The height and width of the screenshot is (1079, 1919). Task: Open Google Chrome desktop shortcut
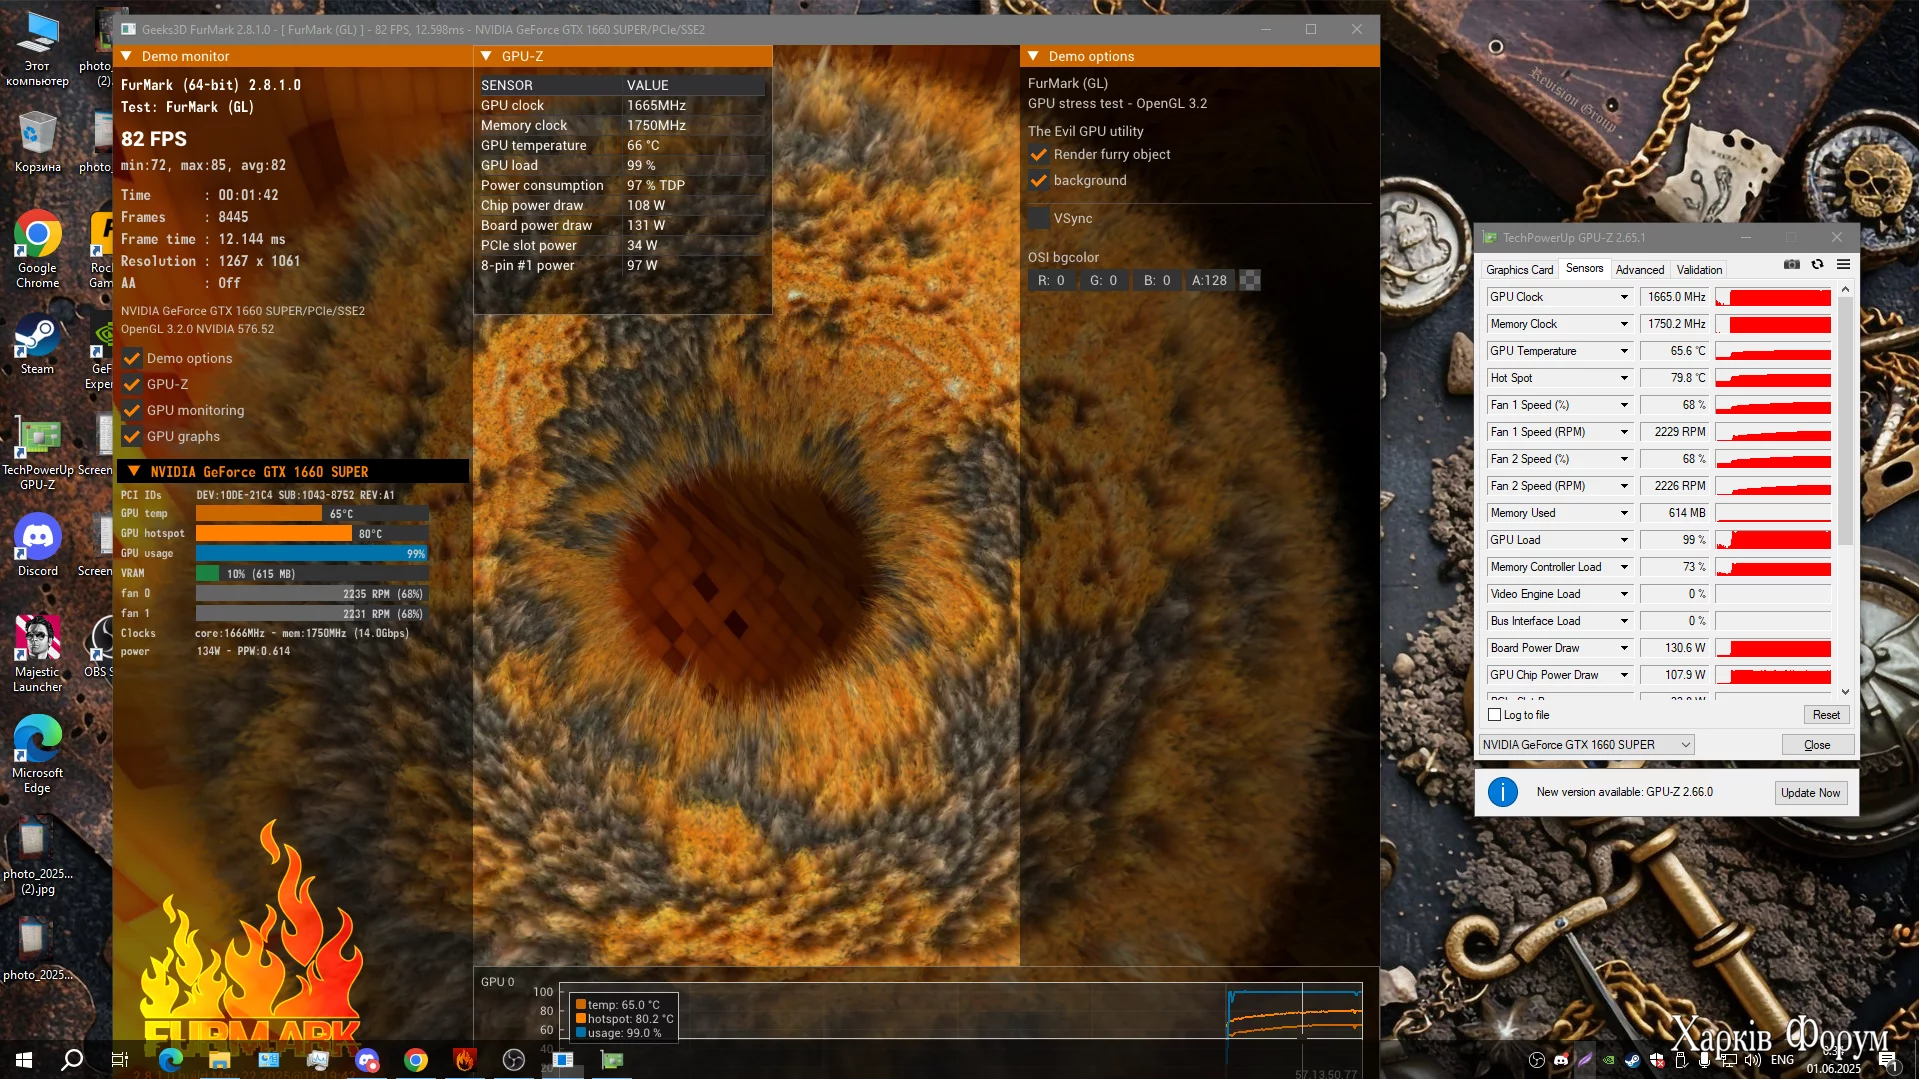(38, 249)
